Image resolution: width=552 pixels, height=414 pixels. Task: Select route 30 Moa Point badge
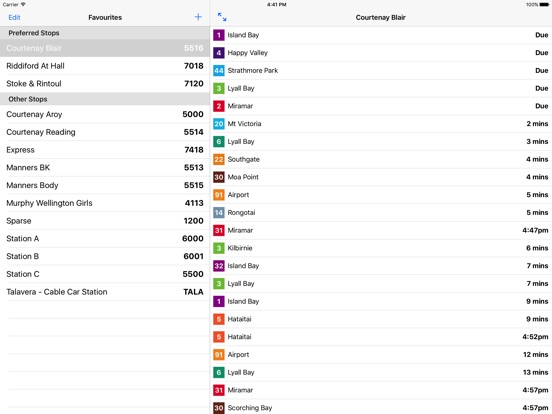pos(219,177)
